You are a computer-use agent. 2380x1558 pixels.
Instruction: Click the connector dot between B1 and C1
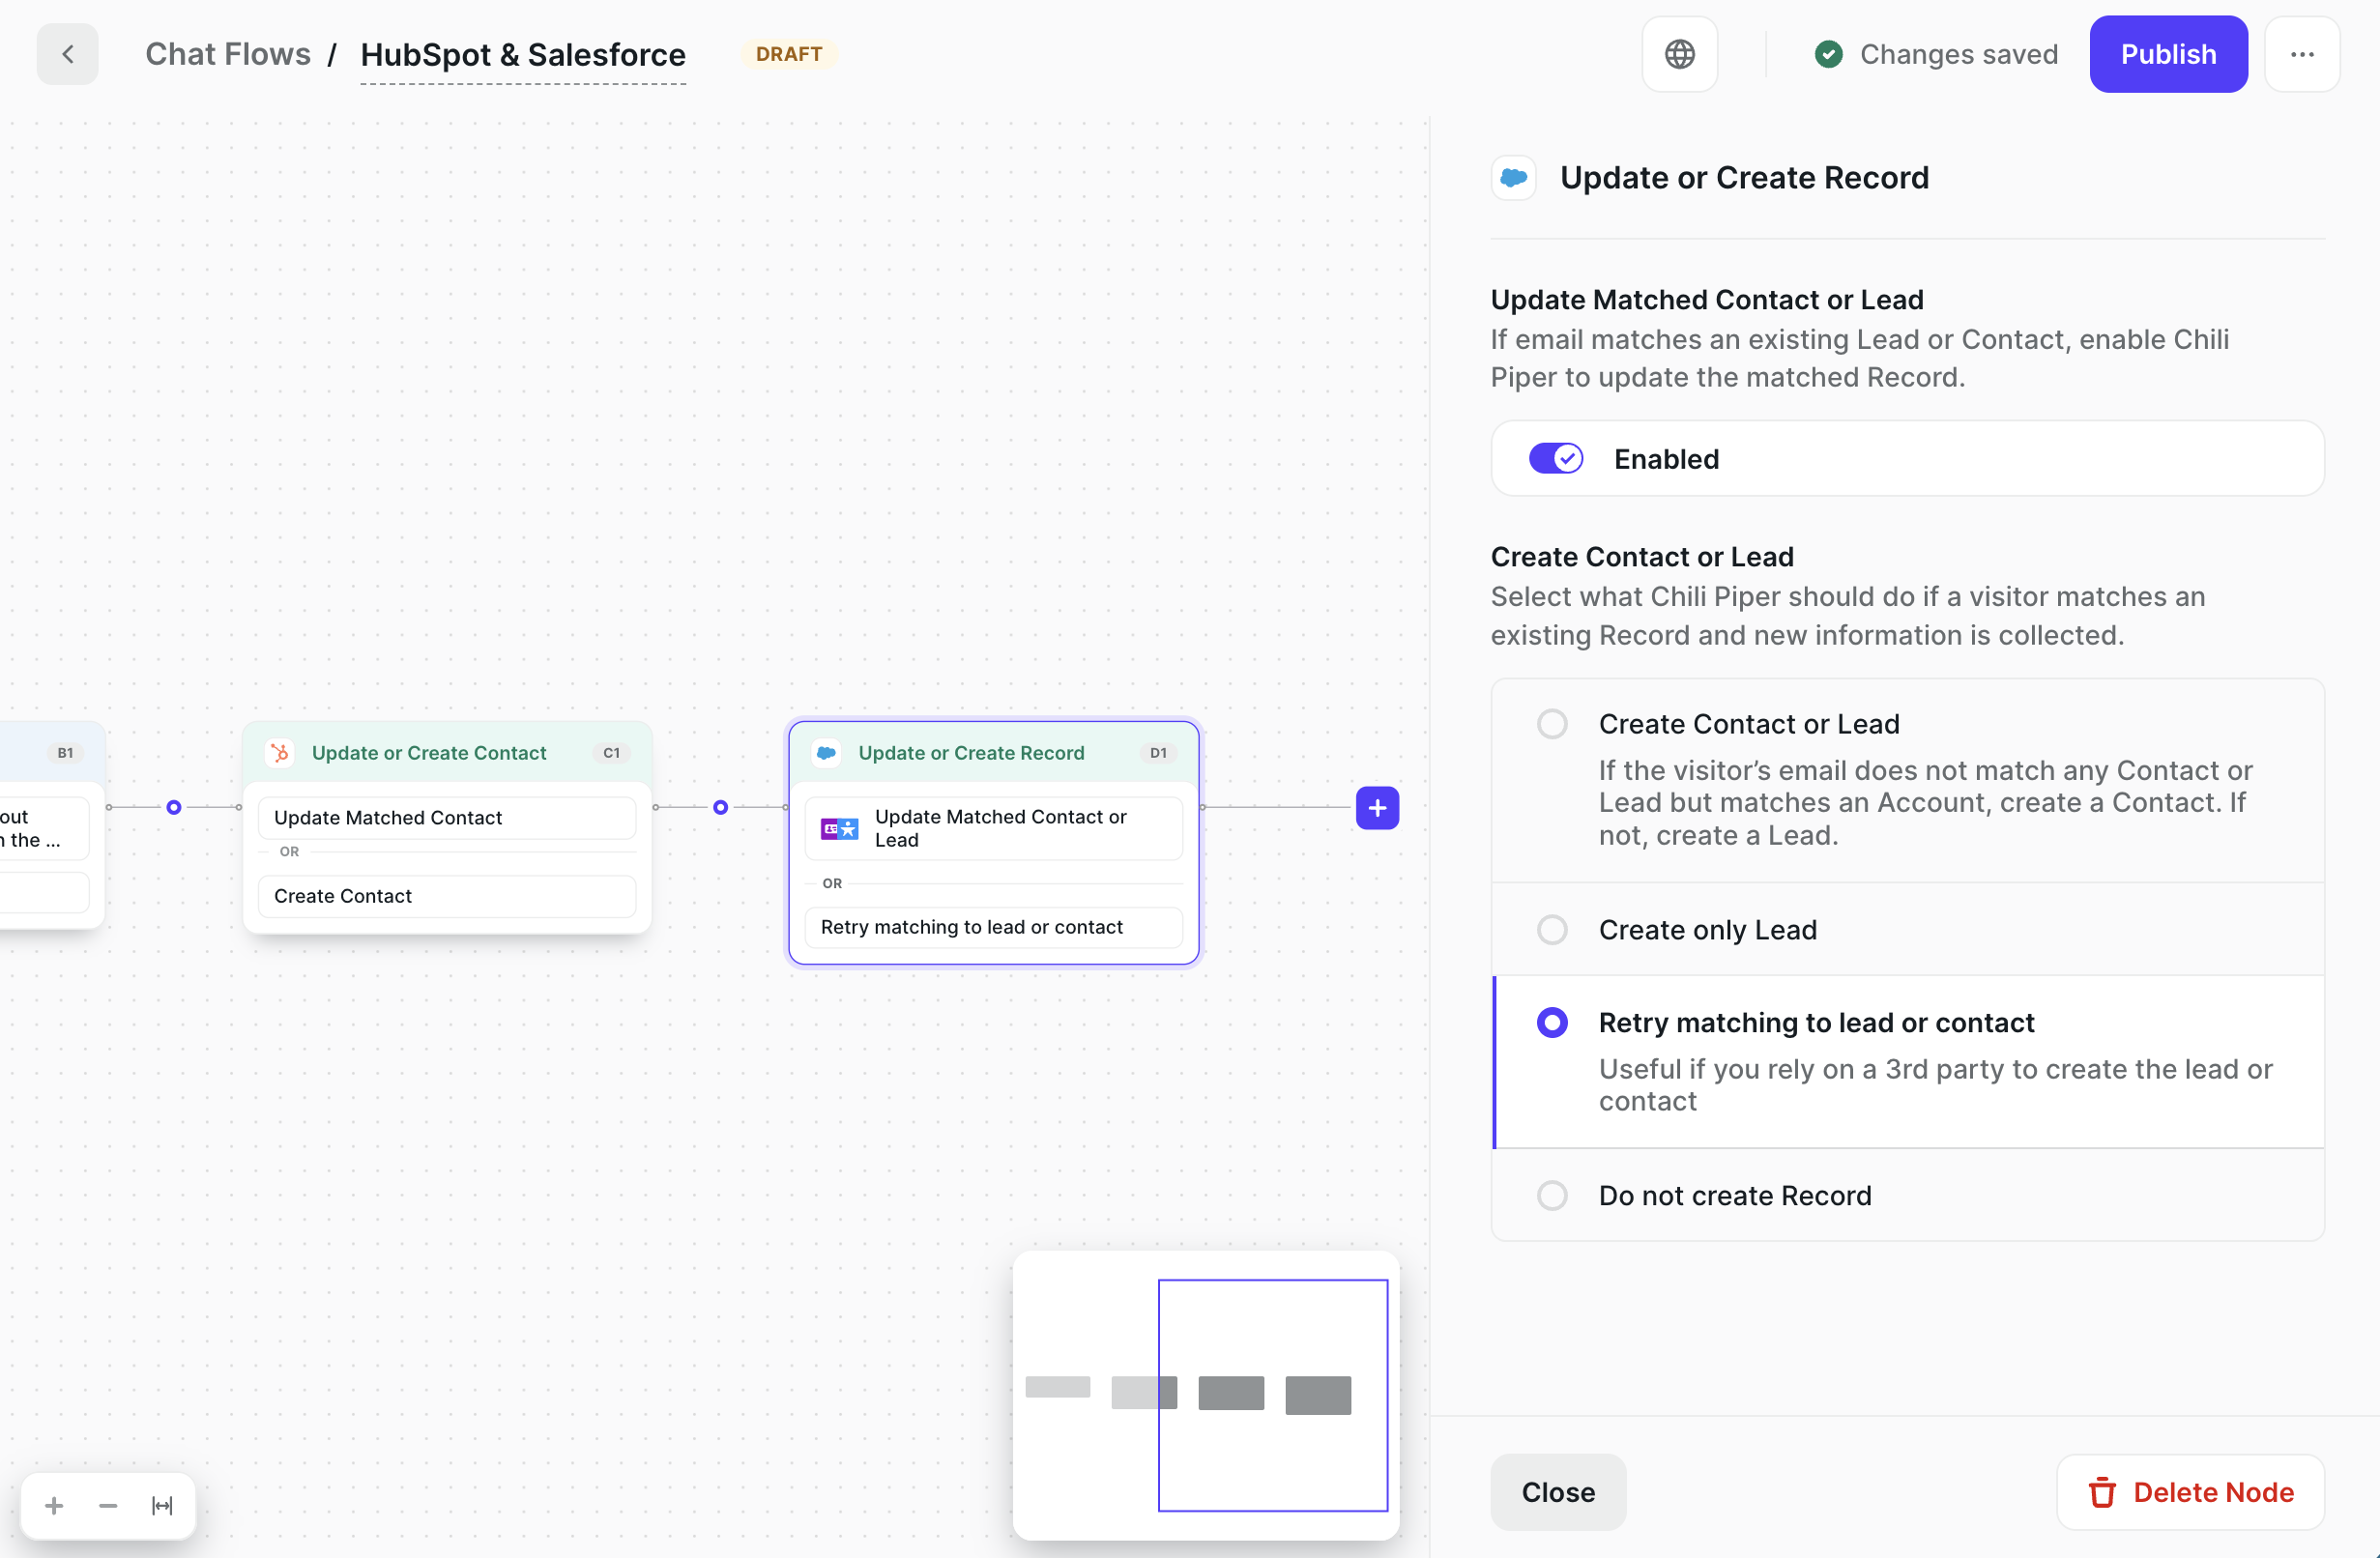(x=174, y=807)
